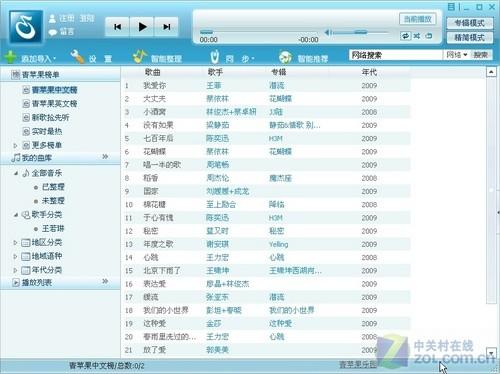Sort by the 专辑 column header
The image size is (500, 374).
[x=278, y=72]
